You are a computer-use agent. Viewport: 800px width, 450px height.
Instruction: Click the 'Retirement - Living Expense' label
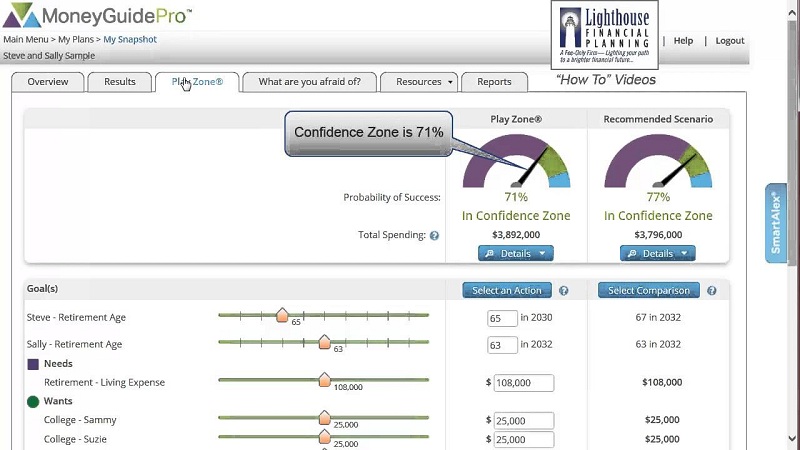(x=105, y=382)
